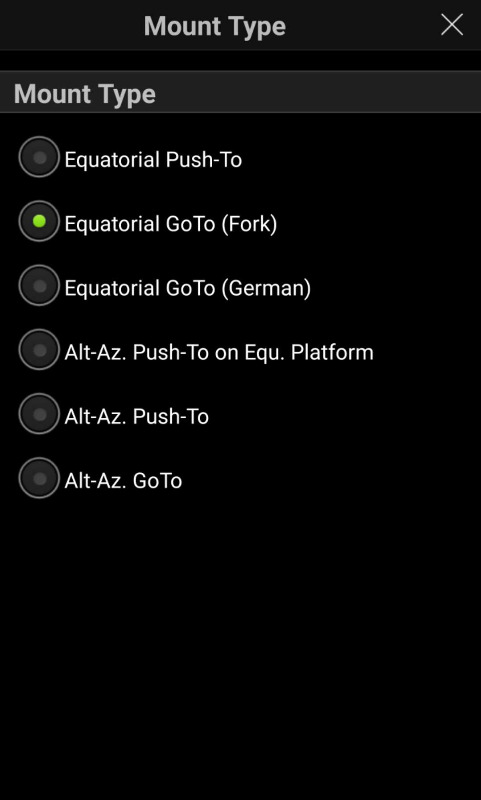This screenshot has height=800, width=481.
Task: Click the left-aligned Mount Type section header
Action: pyautogui.click(x=85, y=94)
